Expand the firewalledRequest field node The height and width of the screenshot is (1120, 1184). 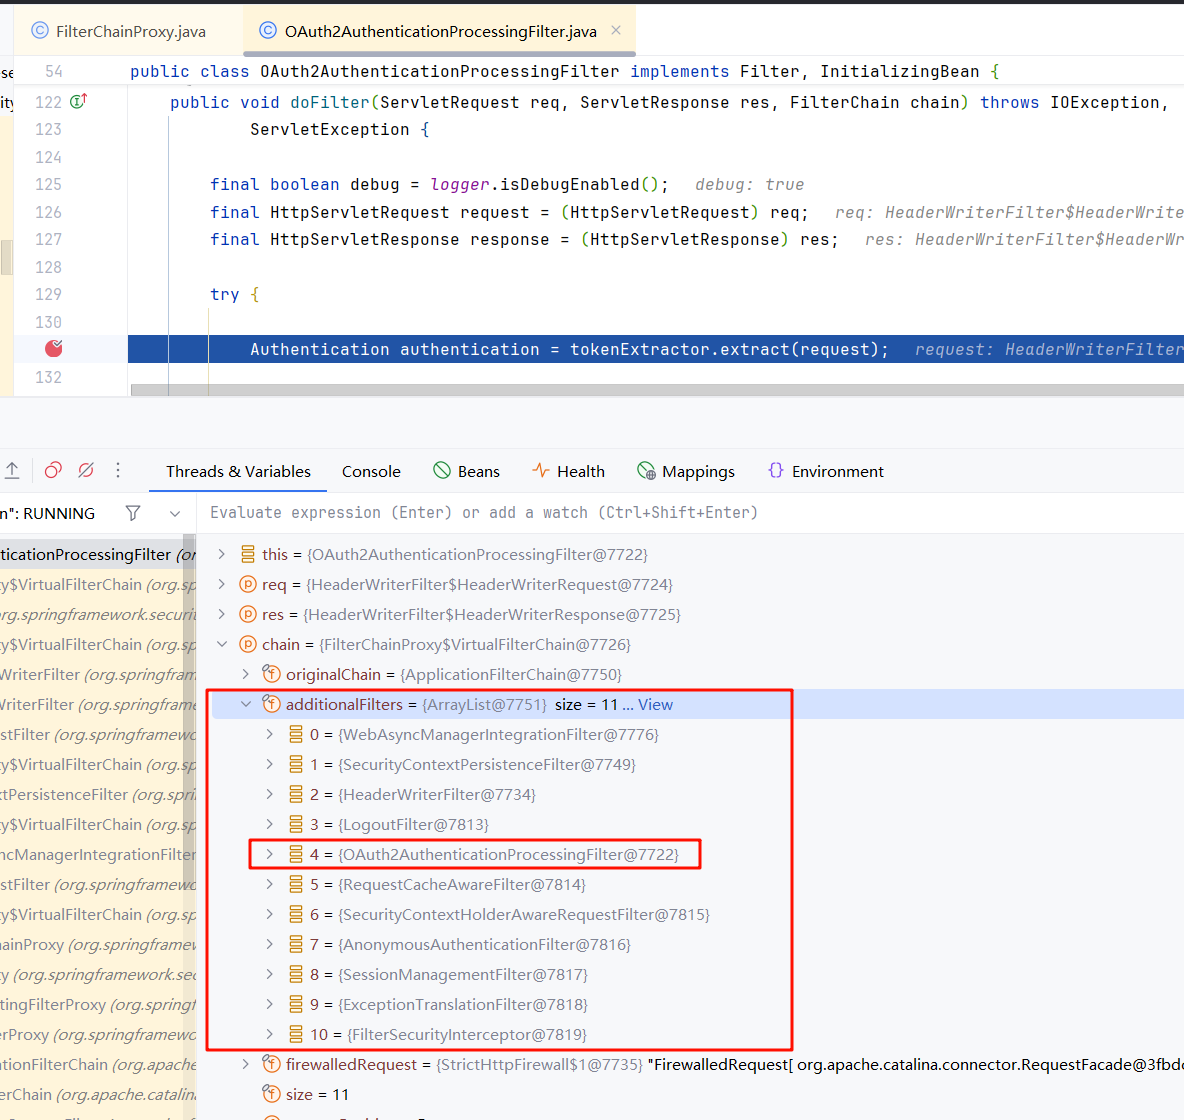pos(245,1064)
